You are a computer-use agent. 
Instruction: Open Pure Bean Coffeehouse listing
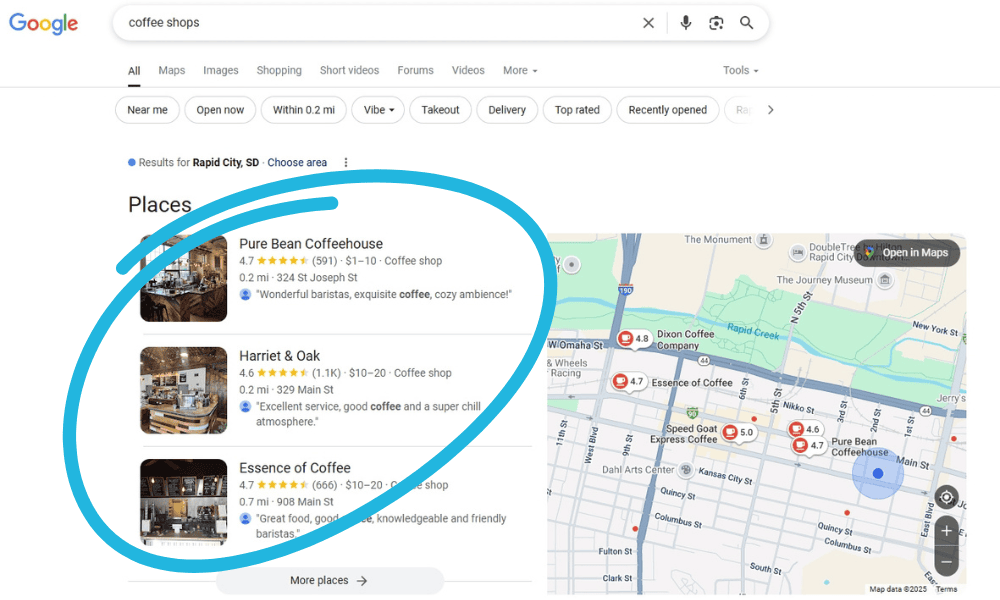pyautogui.click(x=311, y=244)
